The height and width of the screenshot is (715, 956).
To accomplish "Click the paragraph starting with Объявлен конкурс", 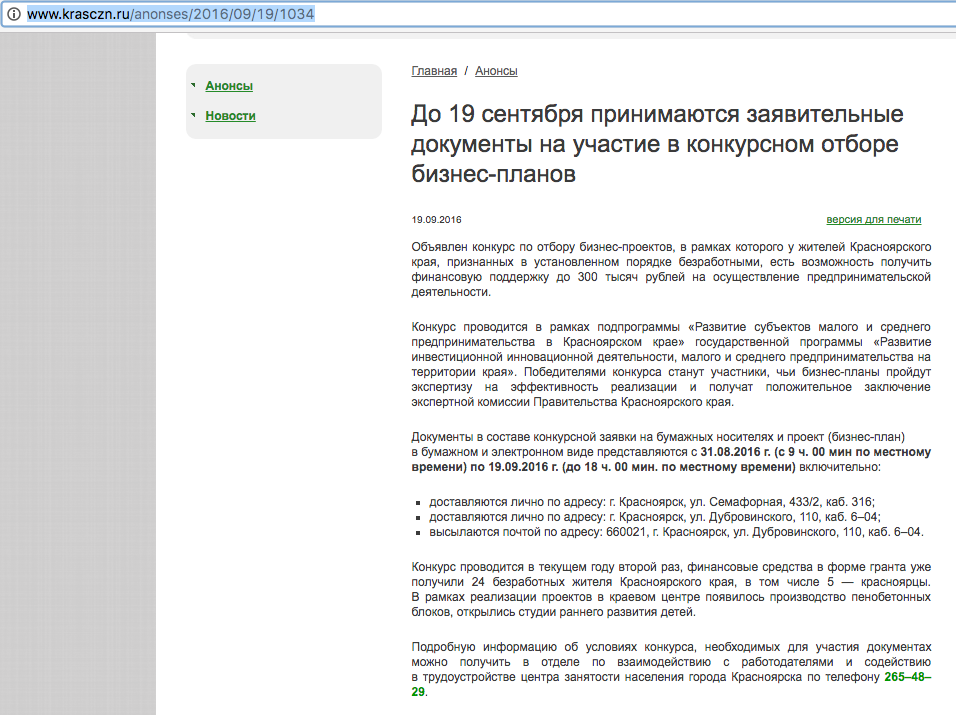I will click(x=671, y=269).
